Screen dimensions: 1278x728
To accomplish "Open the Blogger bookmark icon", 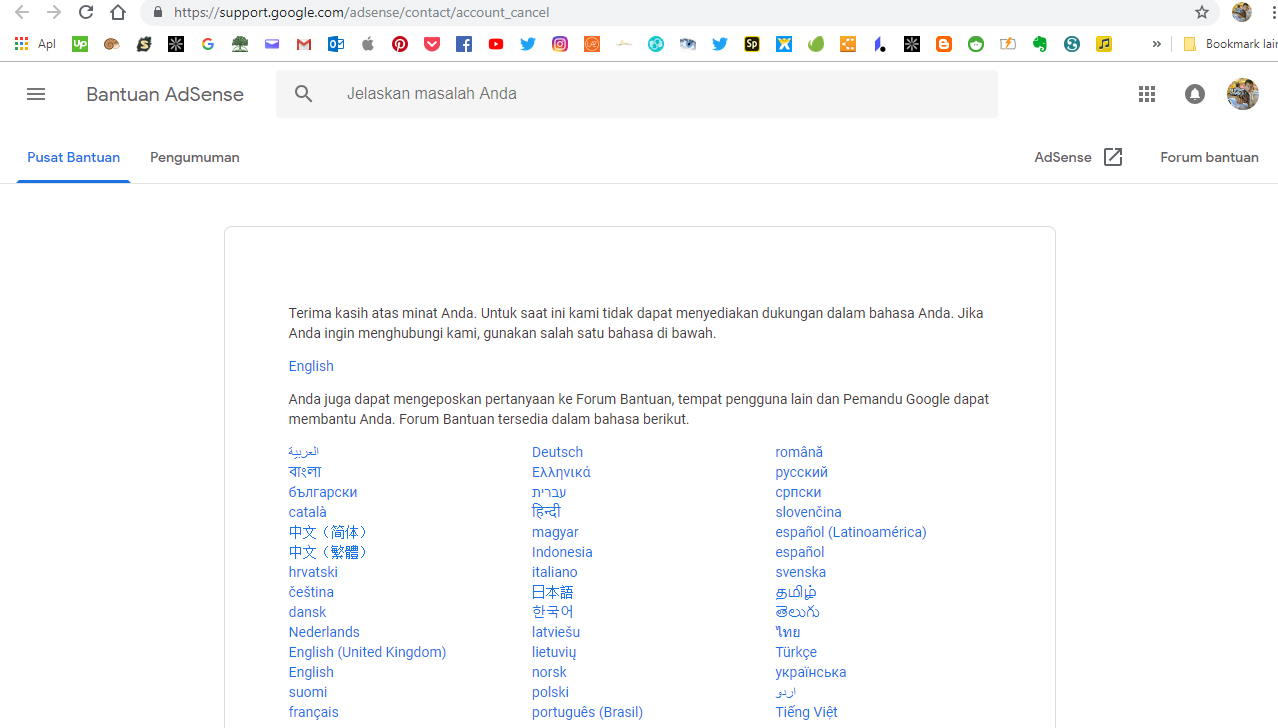I will (x=944, y=44).
